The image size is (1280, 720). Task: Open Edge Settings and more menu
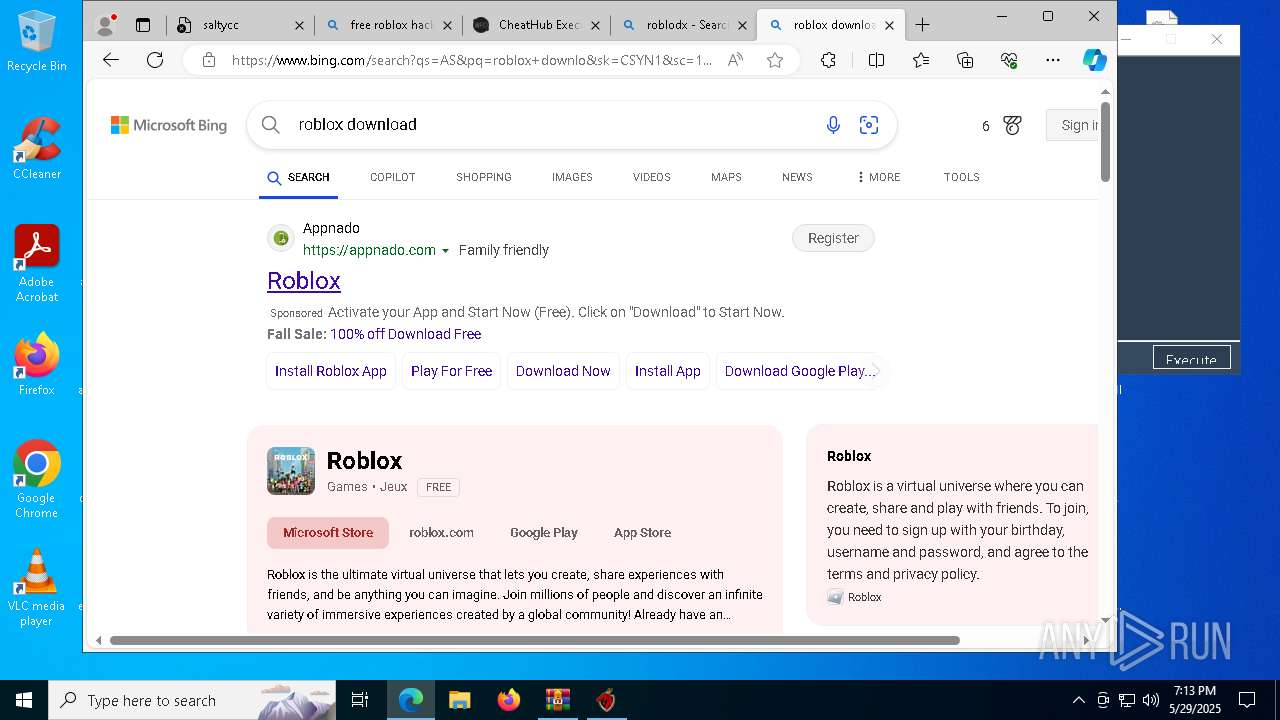pyautogui.click(x=1053, y=60)
